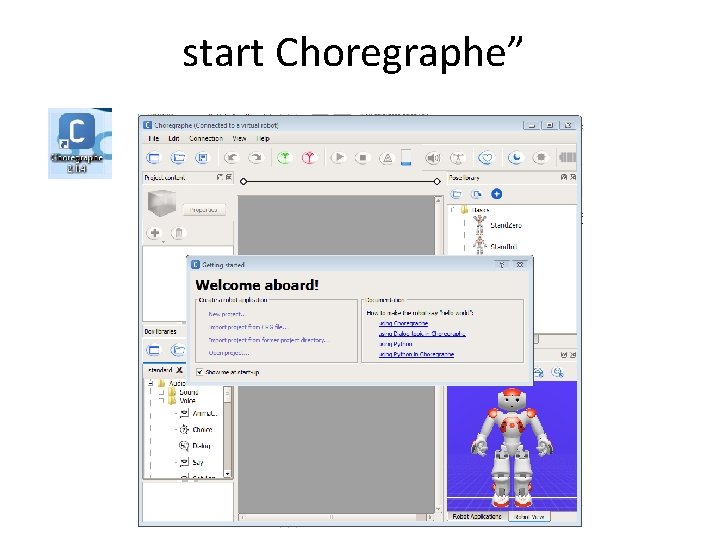Click the Rest moon icon
The image size is (720, 540).
pos(516,158)
